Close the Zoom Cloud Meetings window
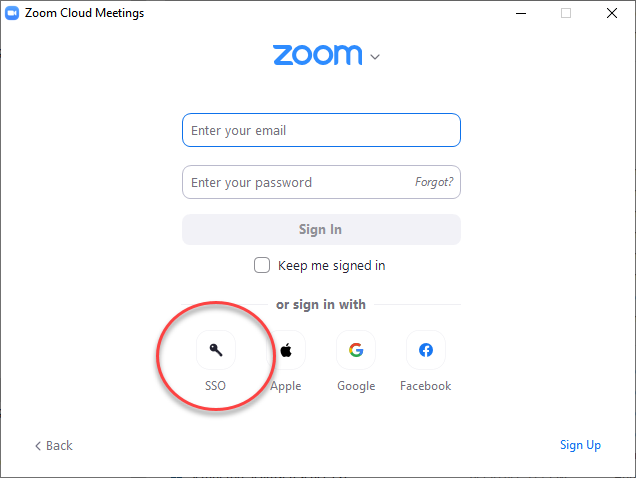 point(612,13)
